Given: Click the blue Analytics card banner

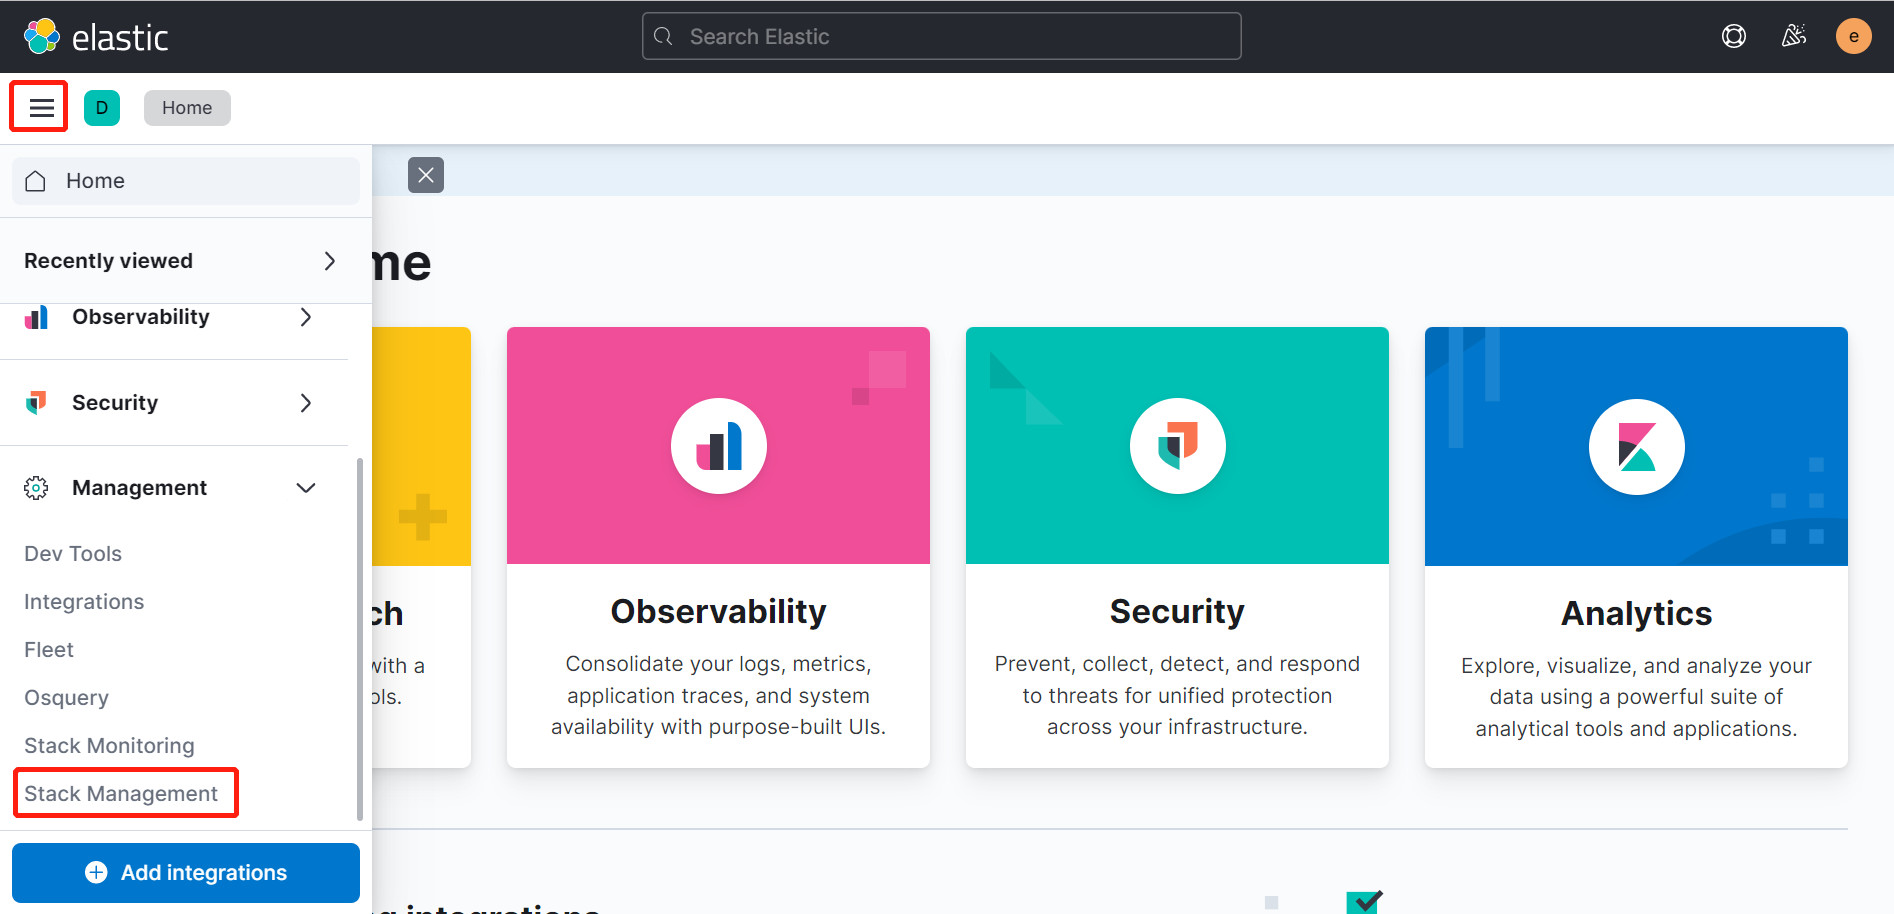Looking at the screenshot, I should pos(1636,446).
